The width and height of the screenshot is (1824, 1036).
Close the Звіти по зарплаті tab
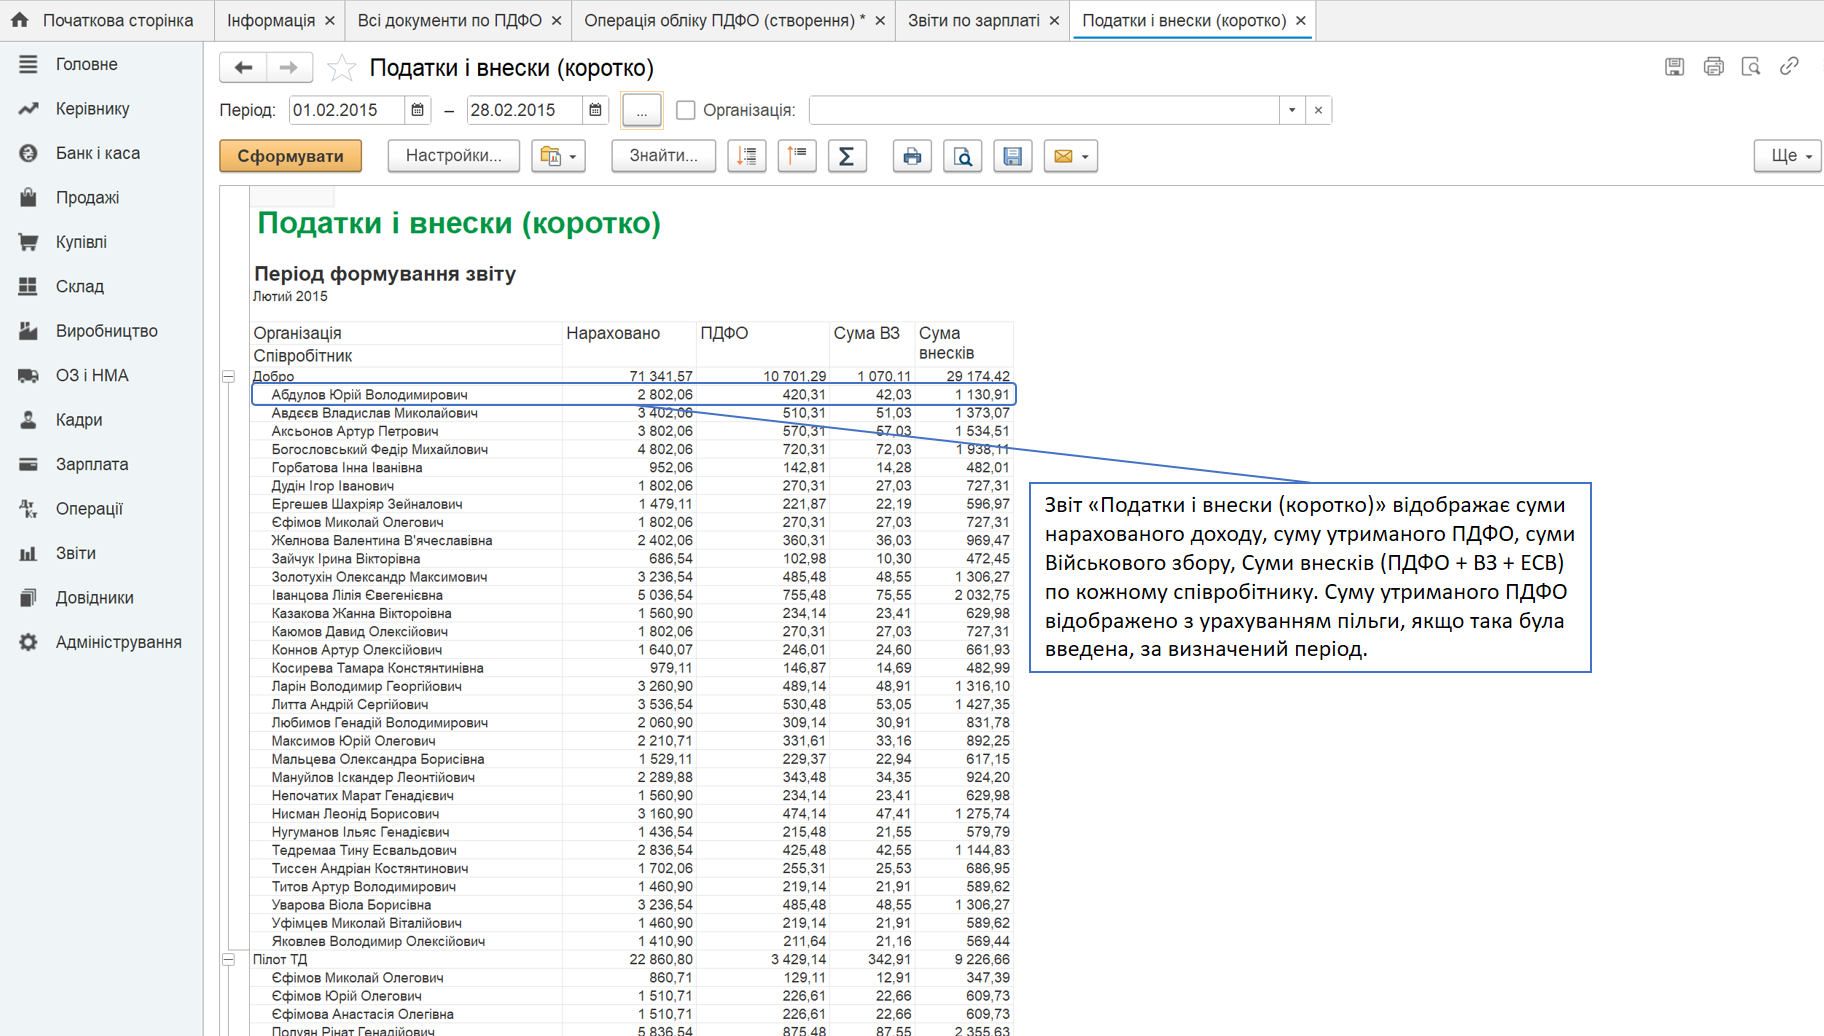click(x=1054, y=20)
